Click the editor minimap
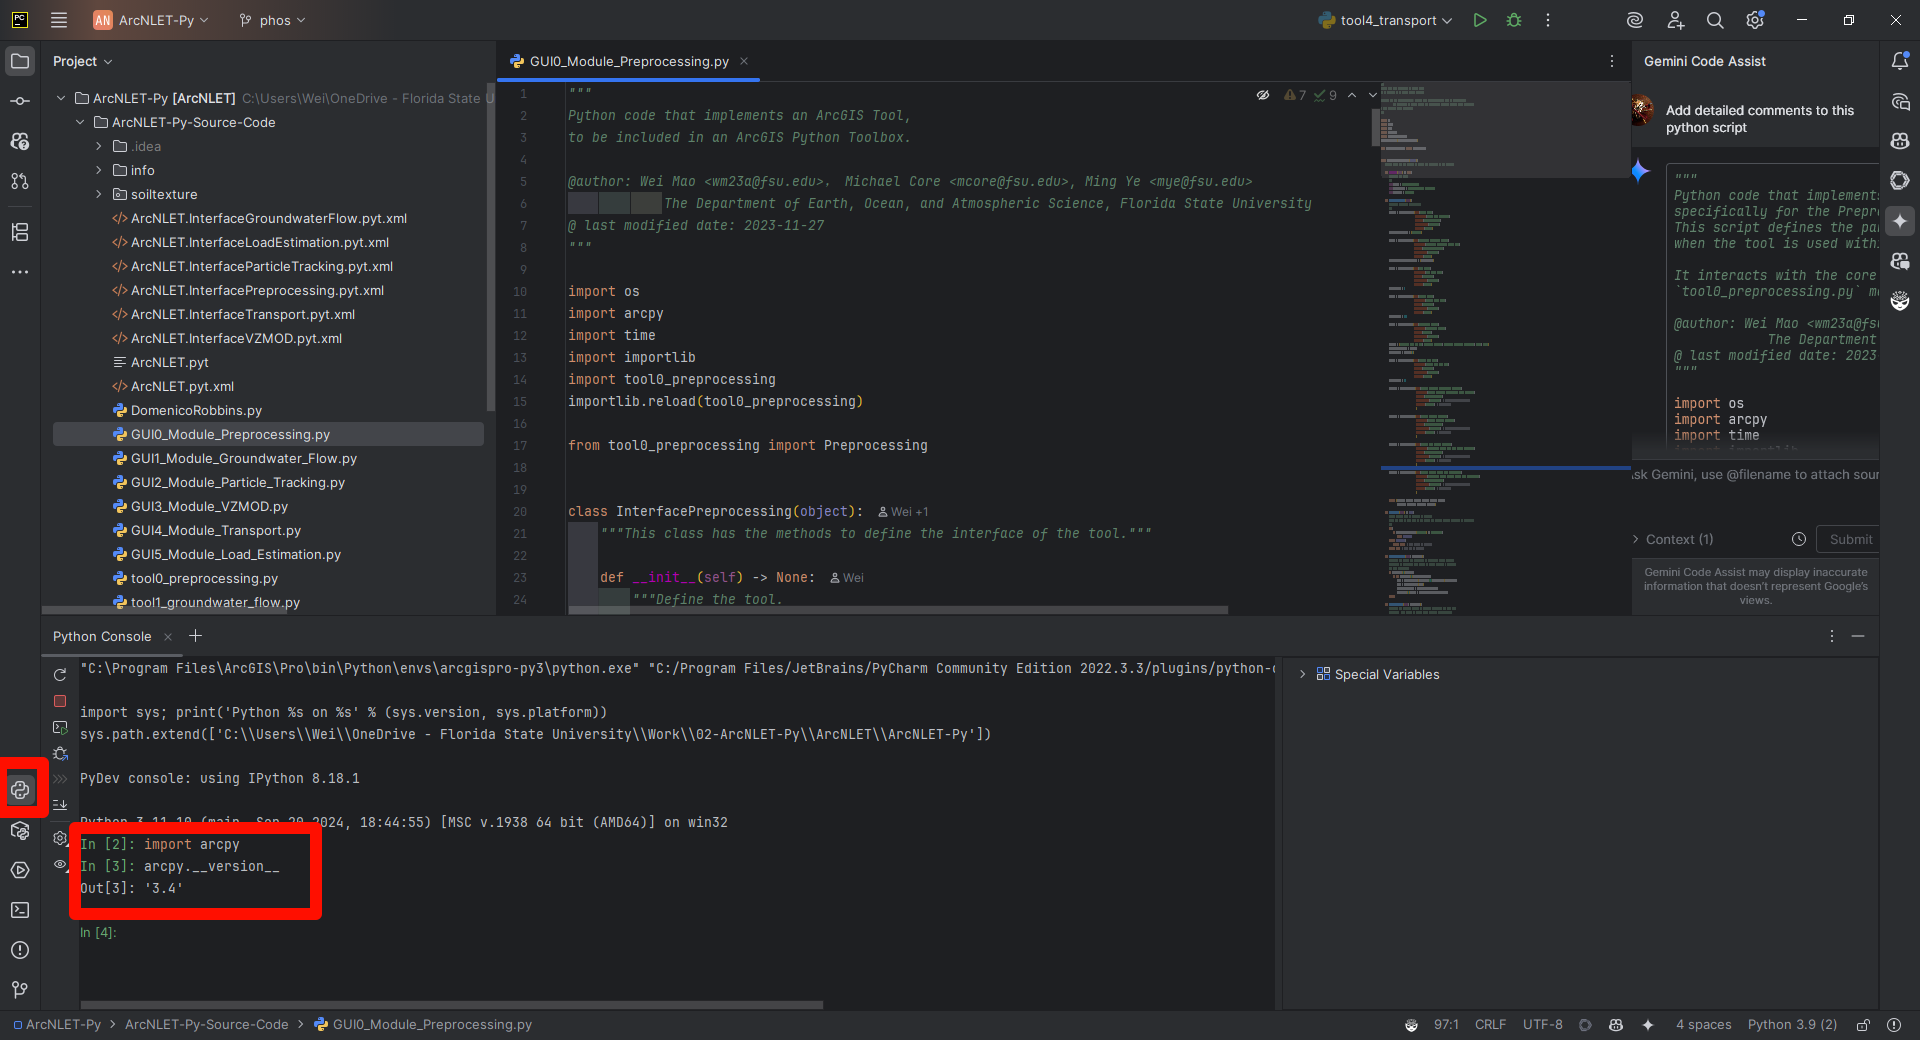Image resolution: width=1920 pixels, height=1040 pixels. pyautogui.click(x=1505, y=347)
